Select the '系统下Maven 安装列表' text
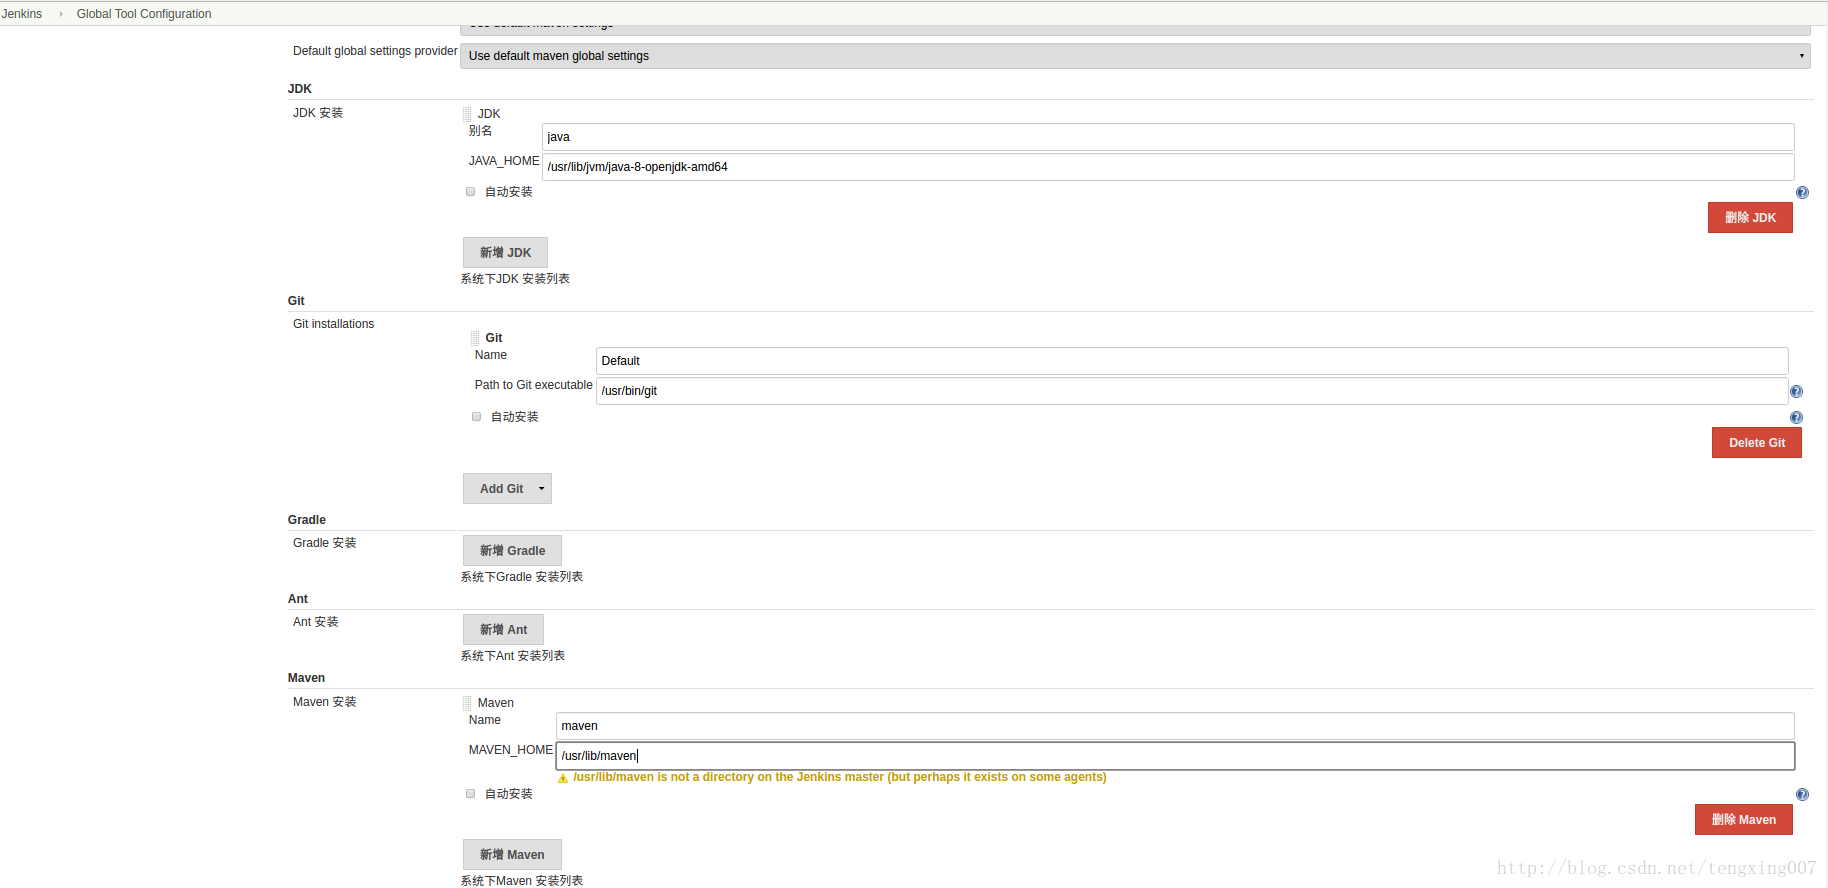Image resolution: width=1828 pixels, height=888 pixels. pos(522,881)
